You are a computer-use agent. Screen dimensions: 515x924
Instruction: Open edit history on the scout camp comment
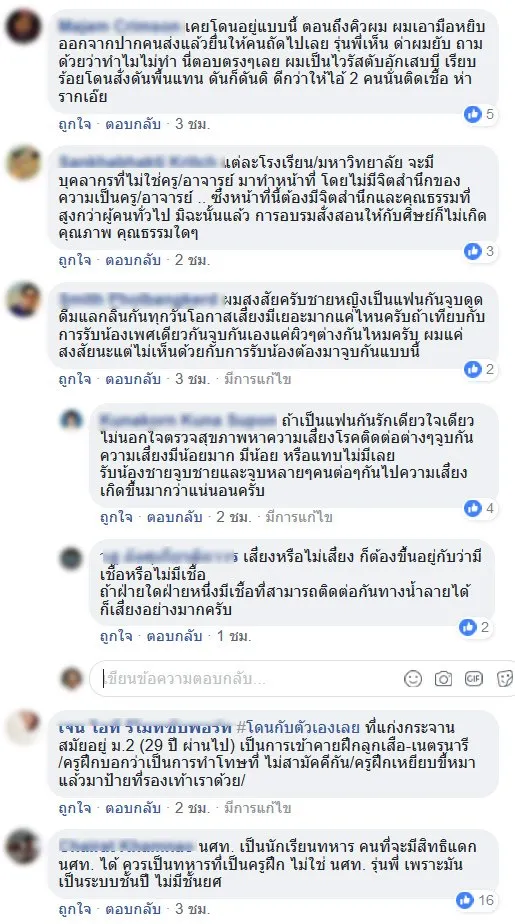[x=257, y=808]
